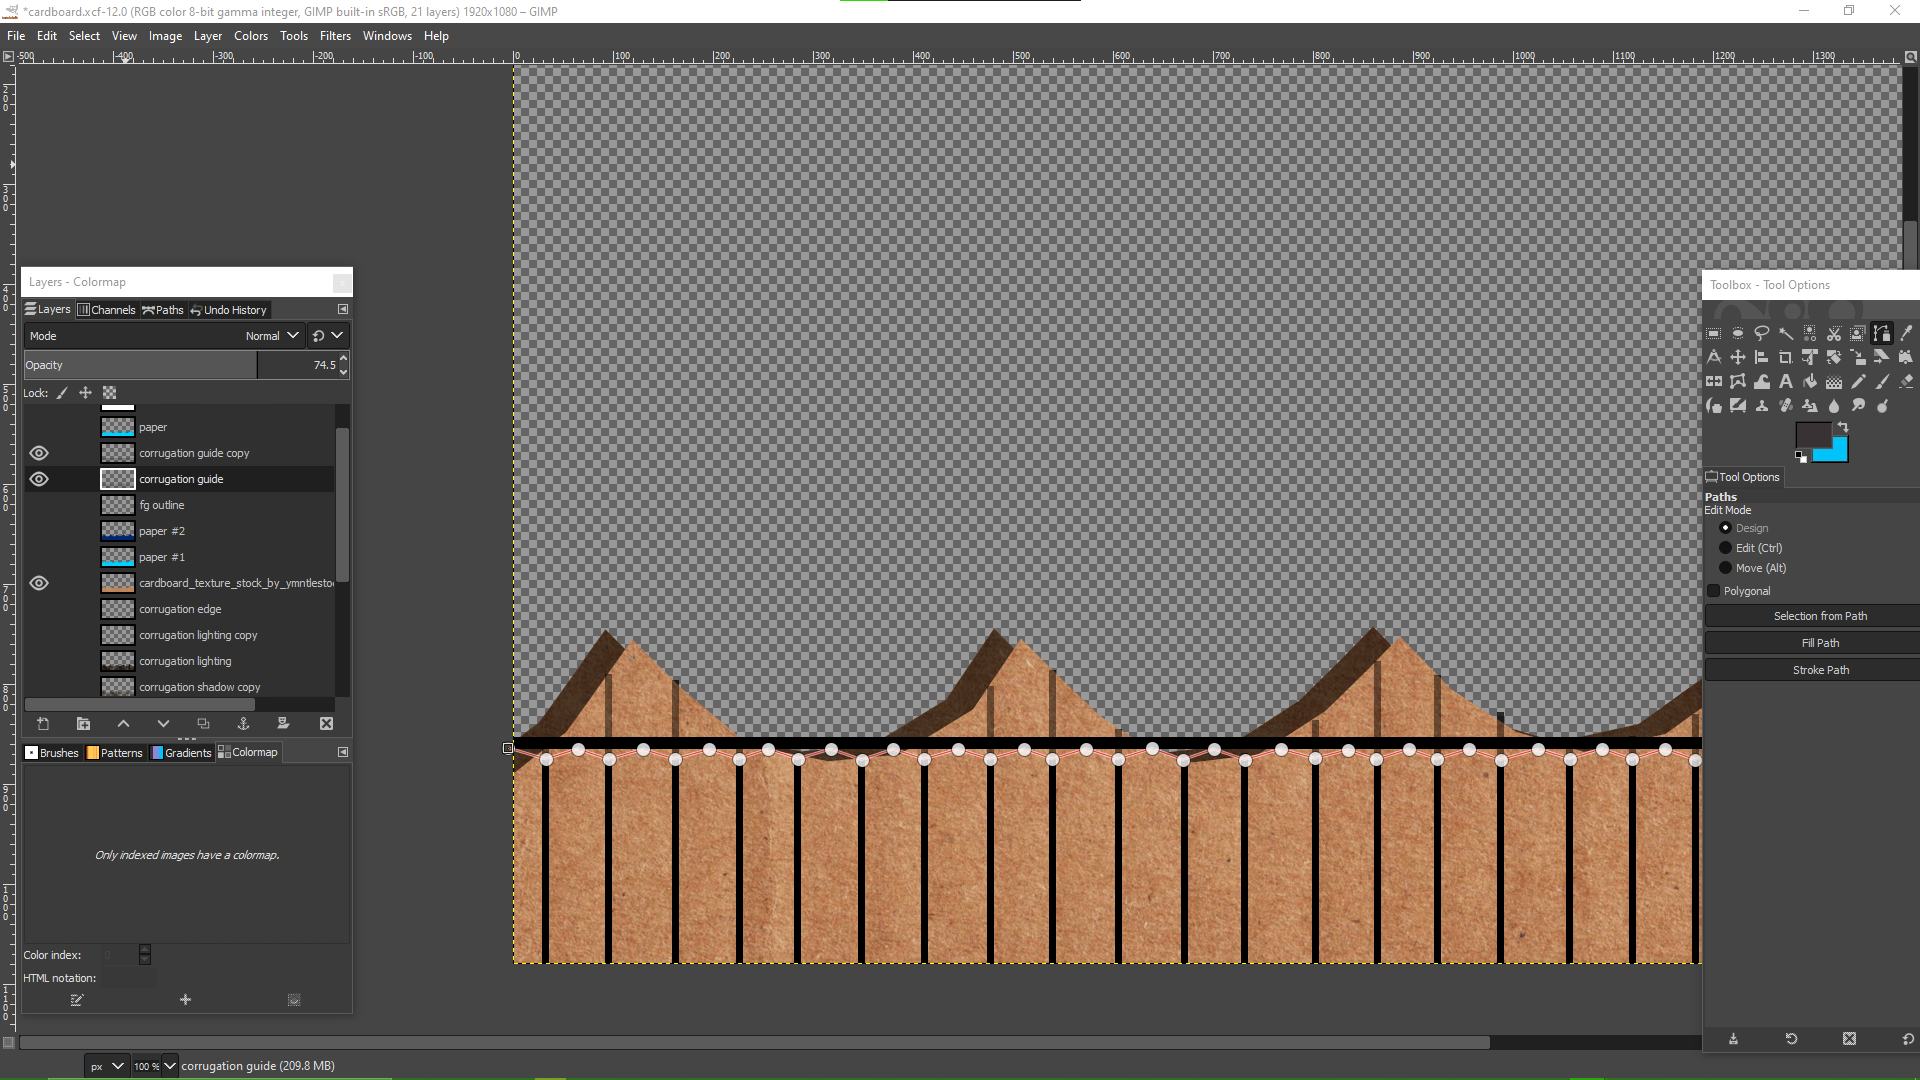
Task: Enable the Polygonal checkbox
Action: pos(1714,591)
